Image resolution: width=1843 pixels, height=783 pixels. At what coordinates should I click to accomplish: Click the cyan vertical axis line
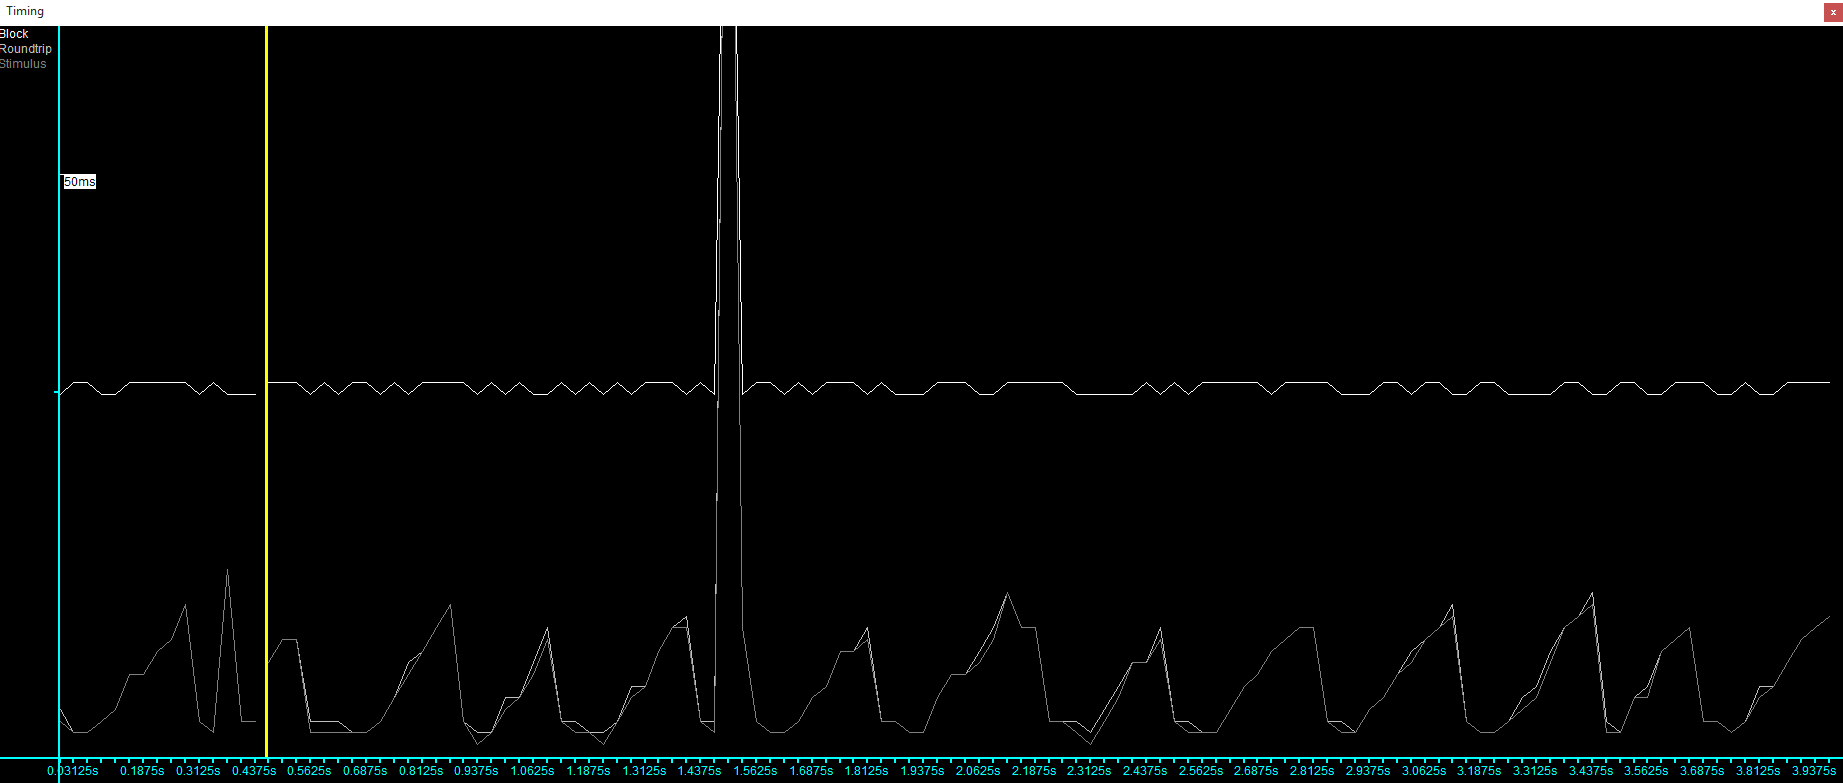pyautogui.click(x=59, y=391)
